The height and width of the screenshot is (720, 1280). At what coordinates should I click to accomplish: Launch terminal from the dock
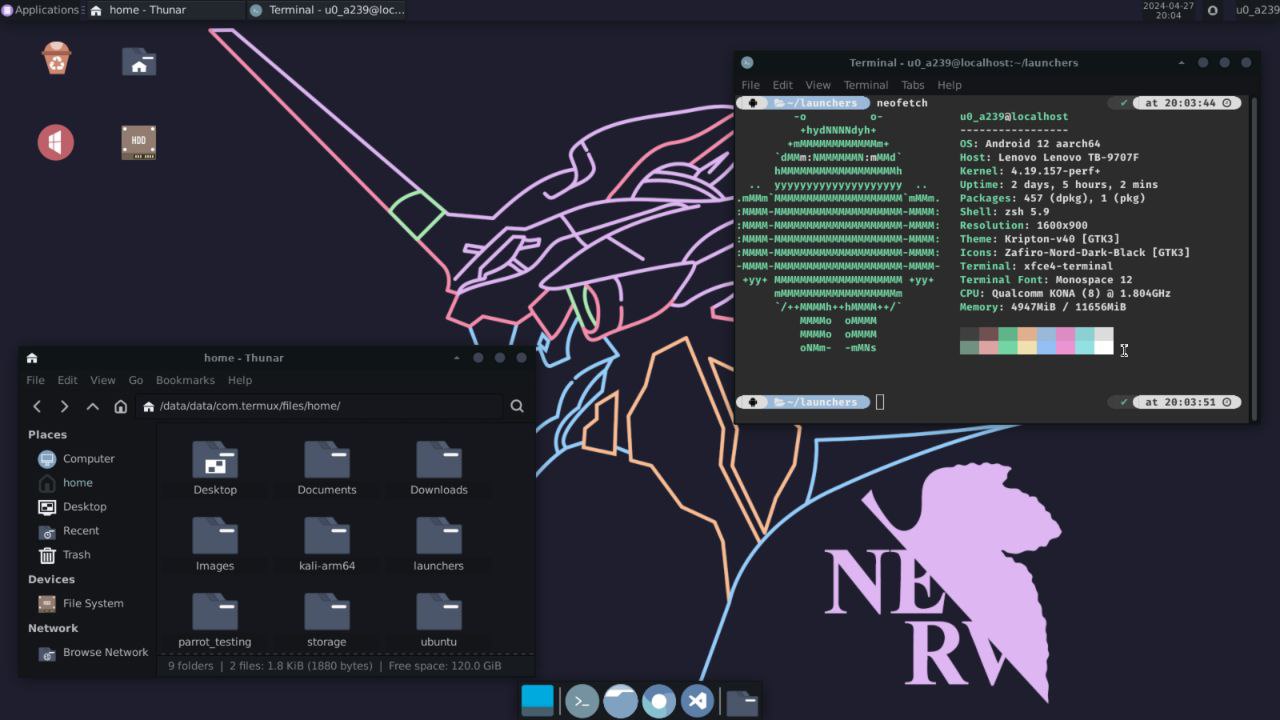coord(582,701)
